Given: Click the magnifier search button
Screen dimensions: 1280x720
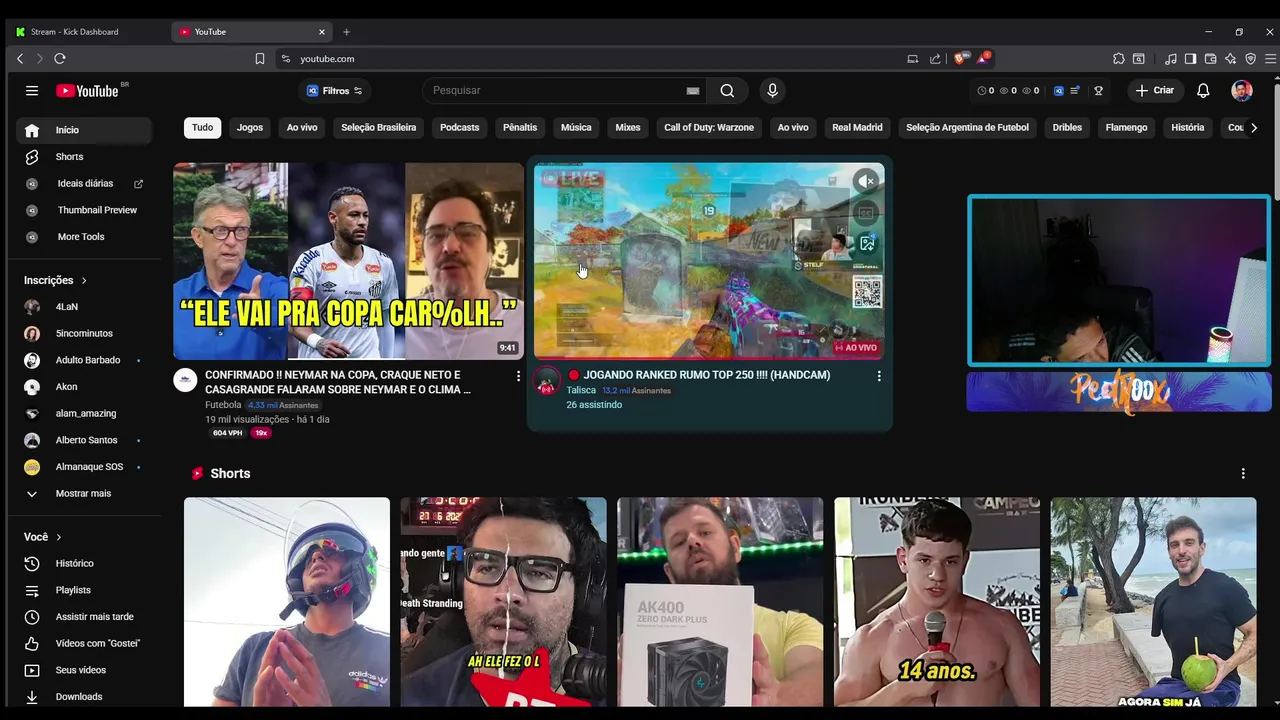Looking at the screenshot, I should point(727,90).
